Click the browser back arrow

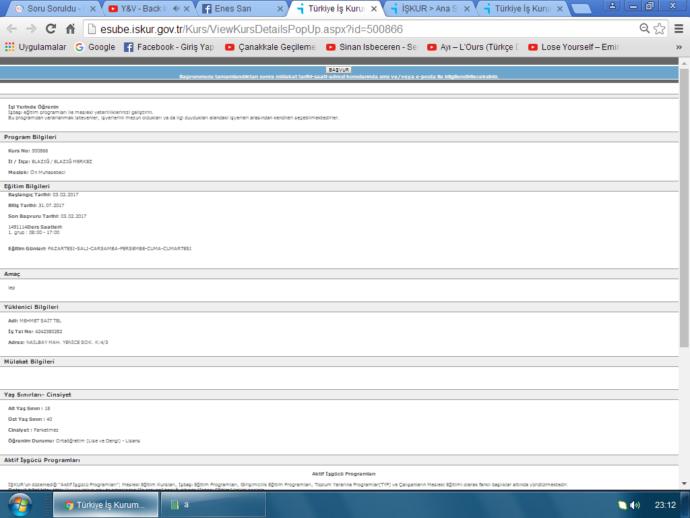pos(11,29)
